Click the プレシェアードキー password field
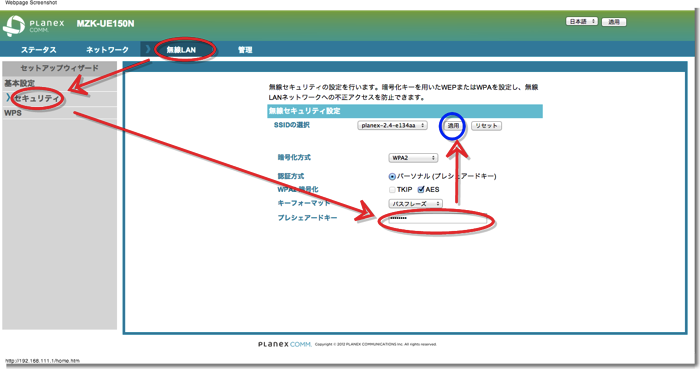700x369 pixels. (x=438, y=219)
